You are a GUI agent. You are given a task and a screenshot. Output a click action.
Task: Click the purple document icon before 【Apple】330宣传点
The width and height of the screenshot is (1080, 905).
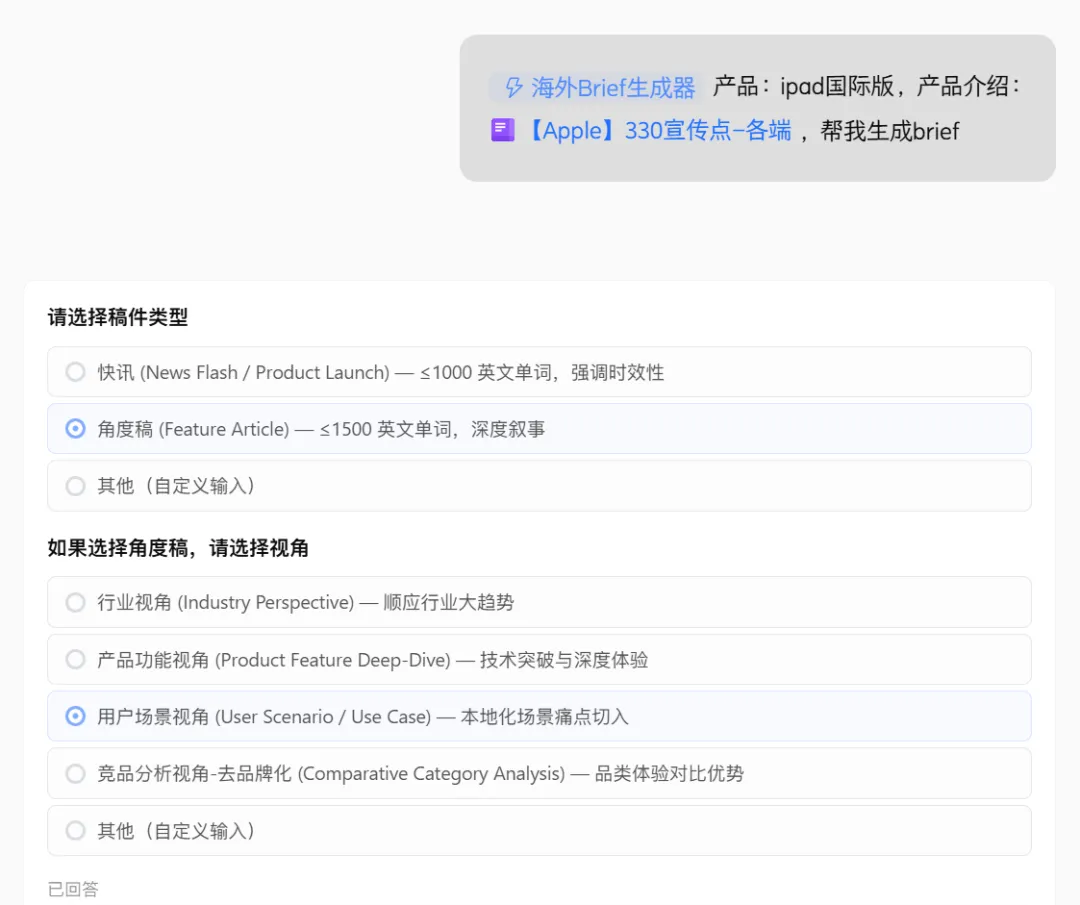pyautogui.click(x=502, y=130)
